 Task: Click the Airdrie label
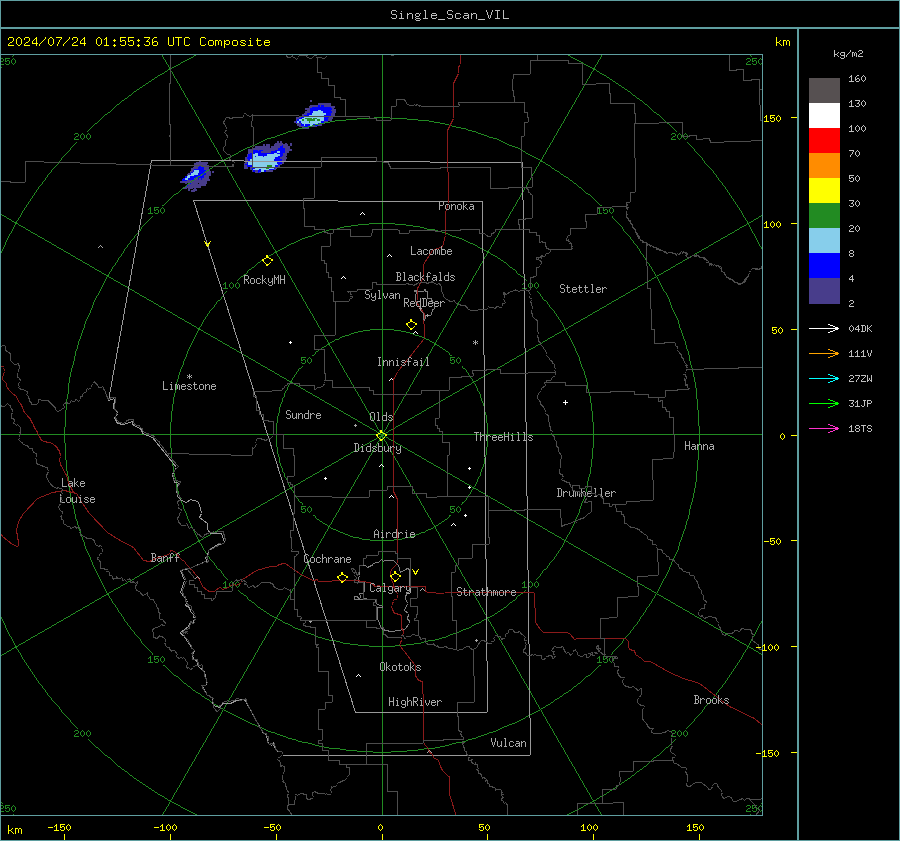pos(394,534)
